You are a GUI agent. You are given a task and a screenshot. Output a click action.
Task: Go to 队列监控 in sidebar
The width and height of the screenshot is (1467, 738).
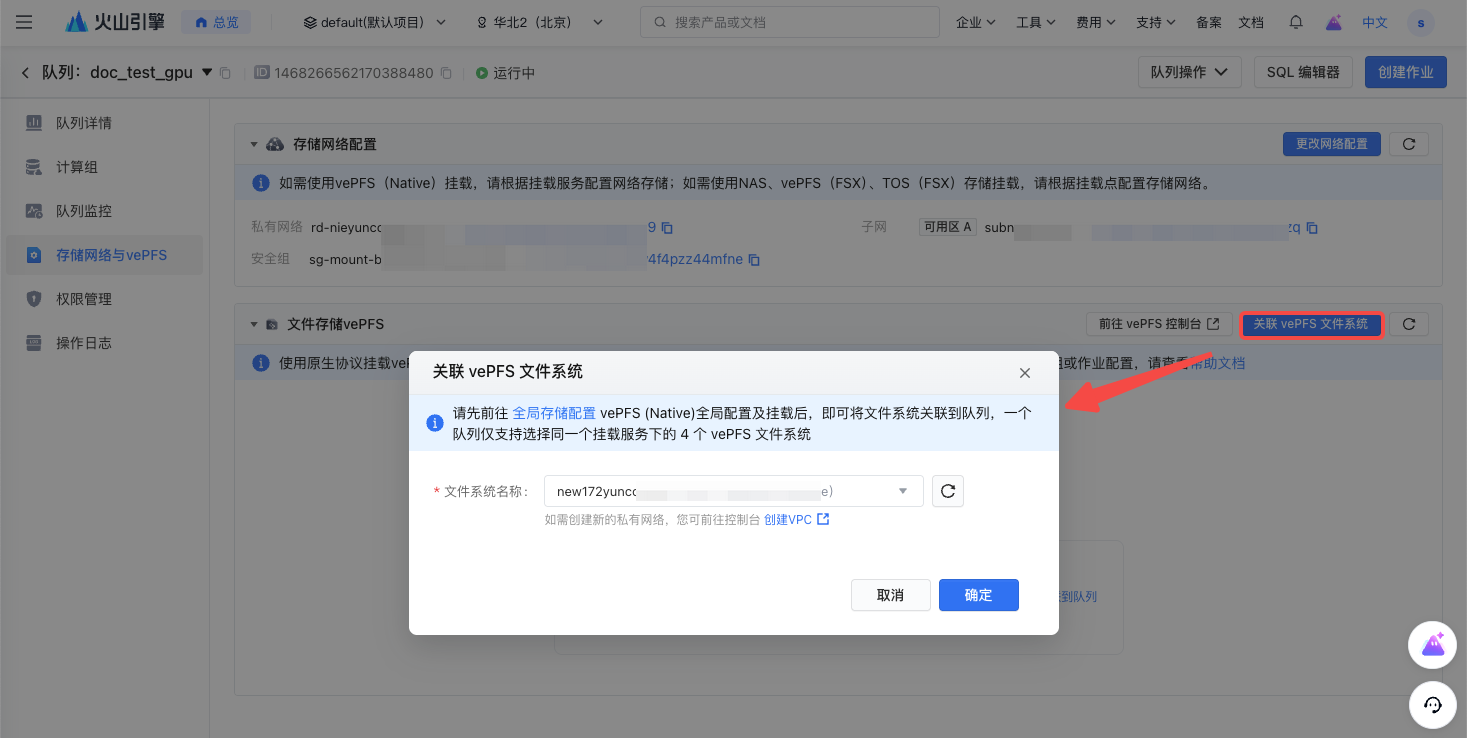tap(104, 211)
